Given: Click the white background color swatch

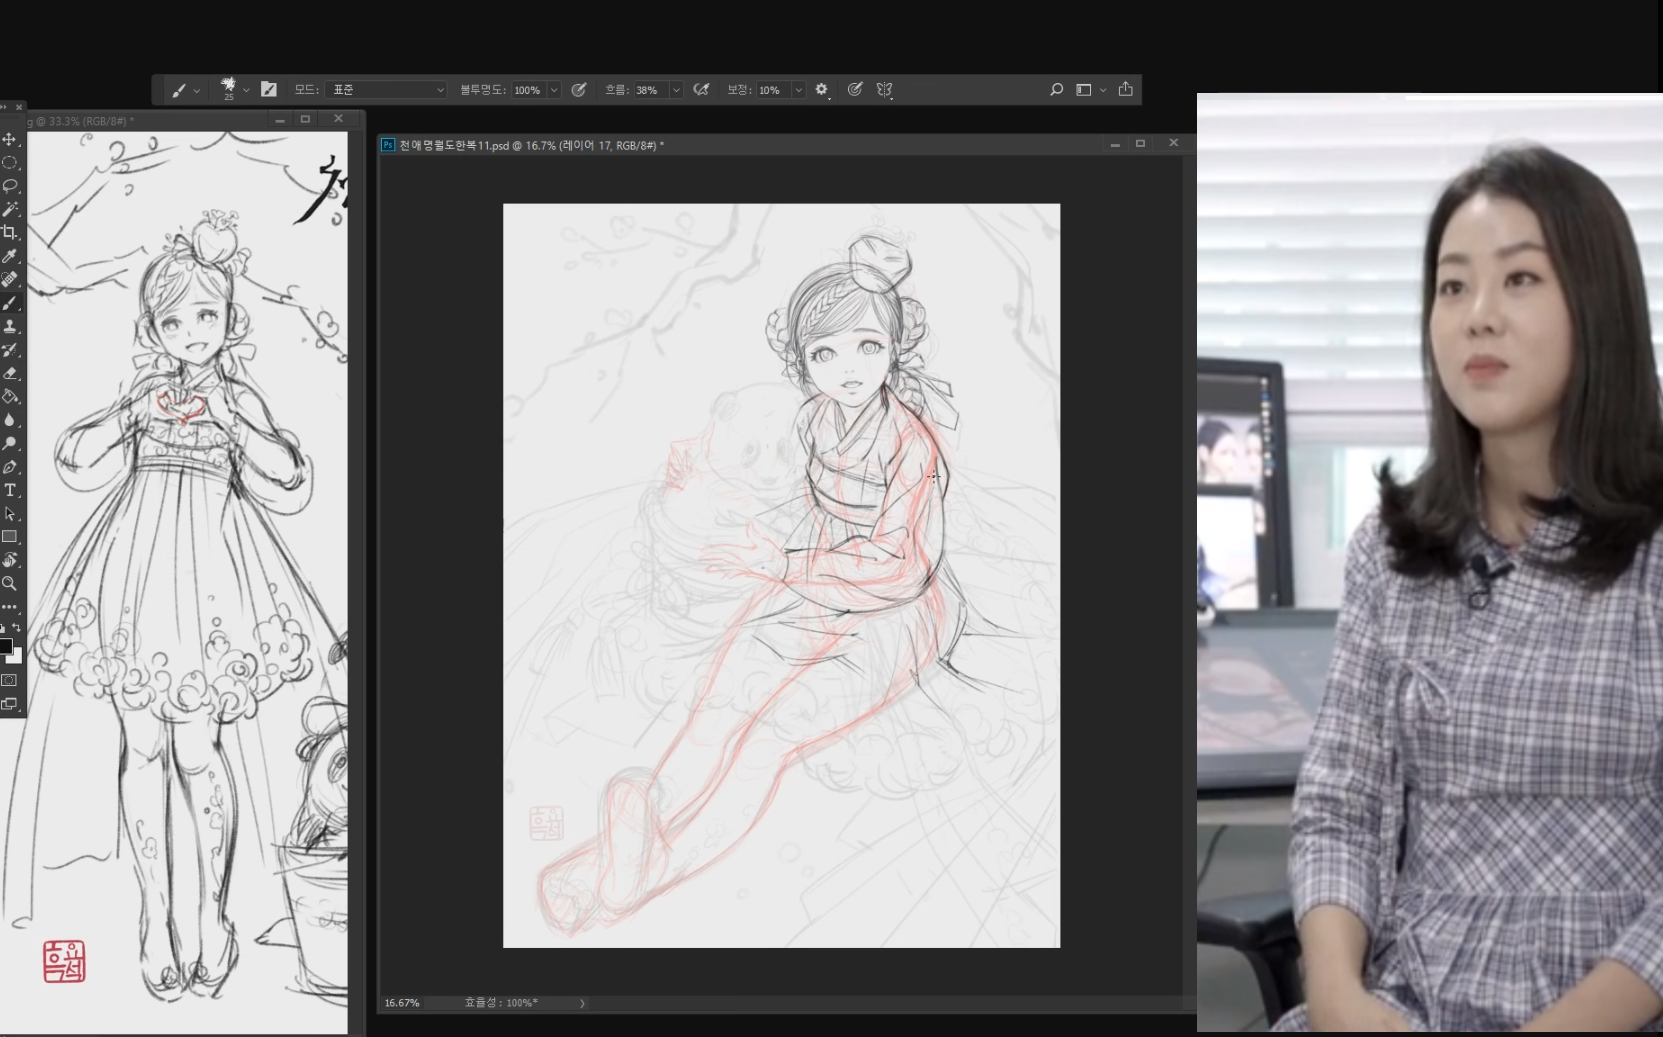Looking at the screenshot, I should coord(15,656).
